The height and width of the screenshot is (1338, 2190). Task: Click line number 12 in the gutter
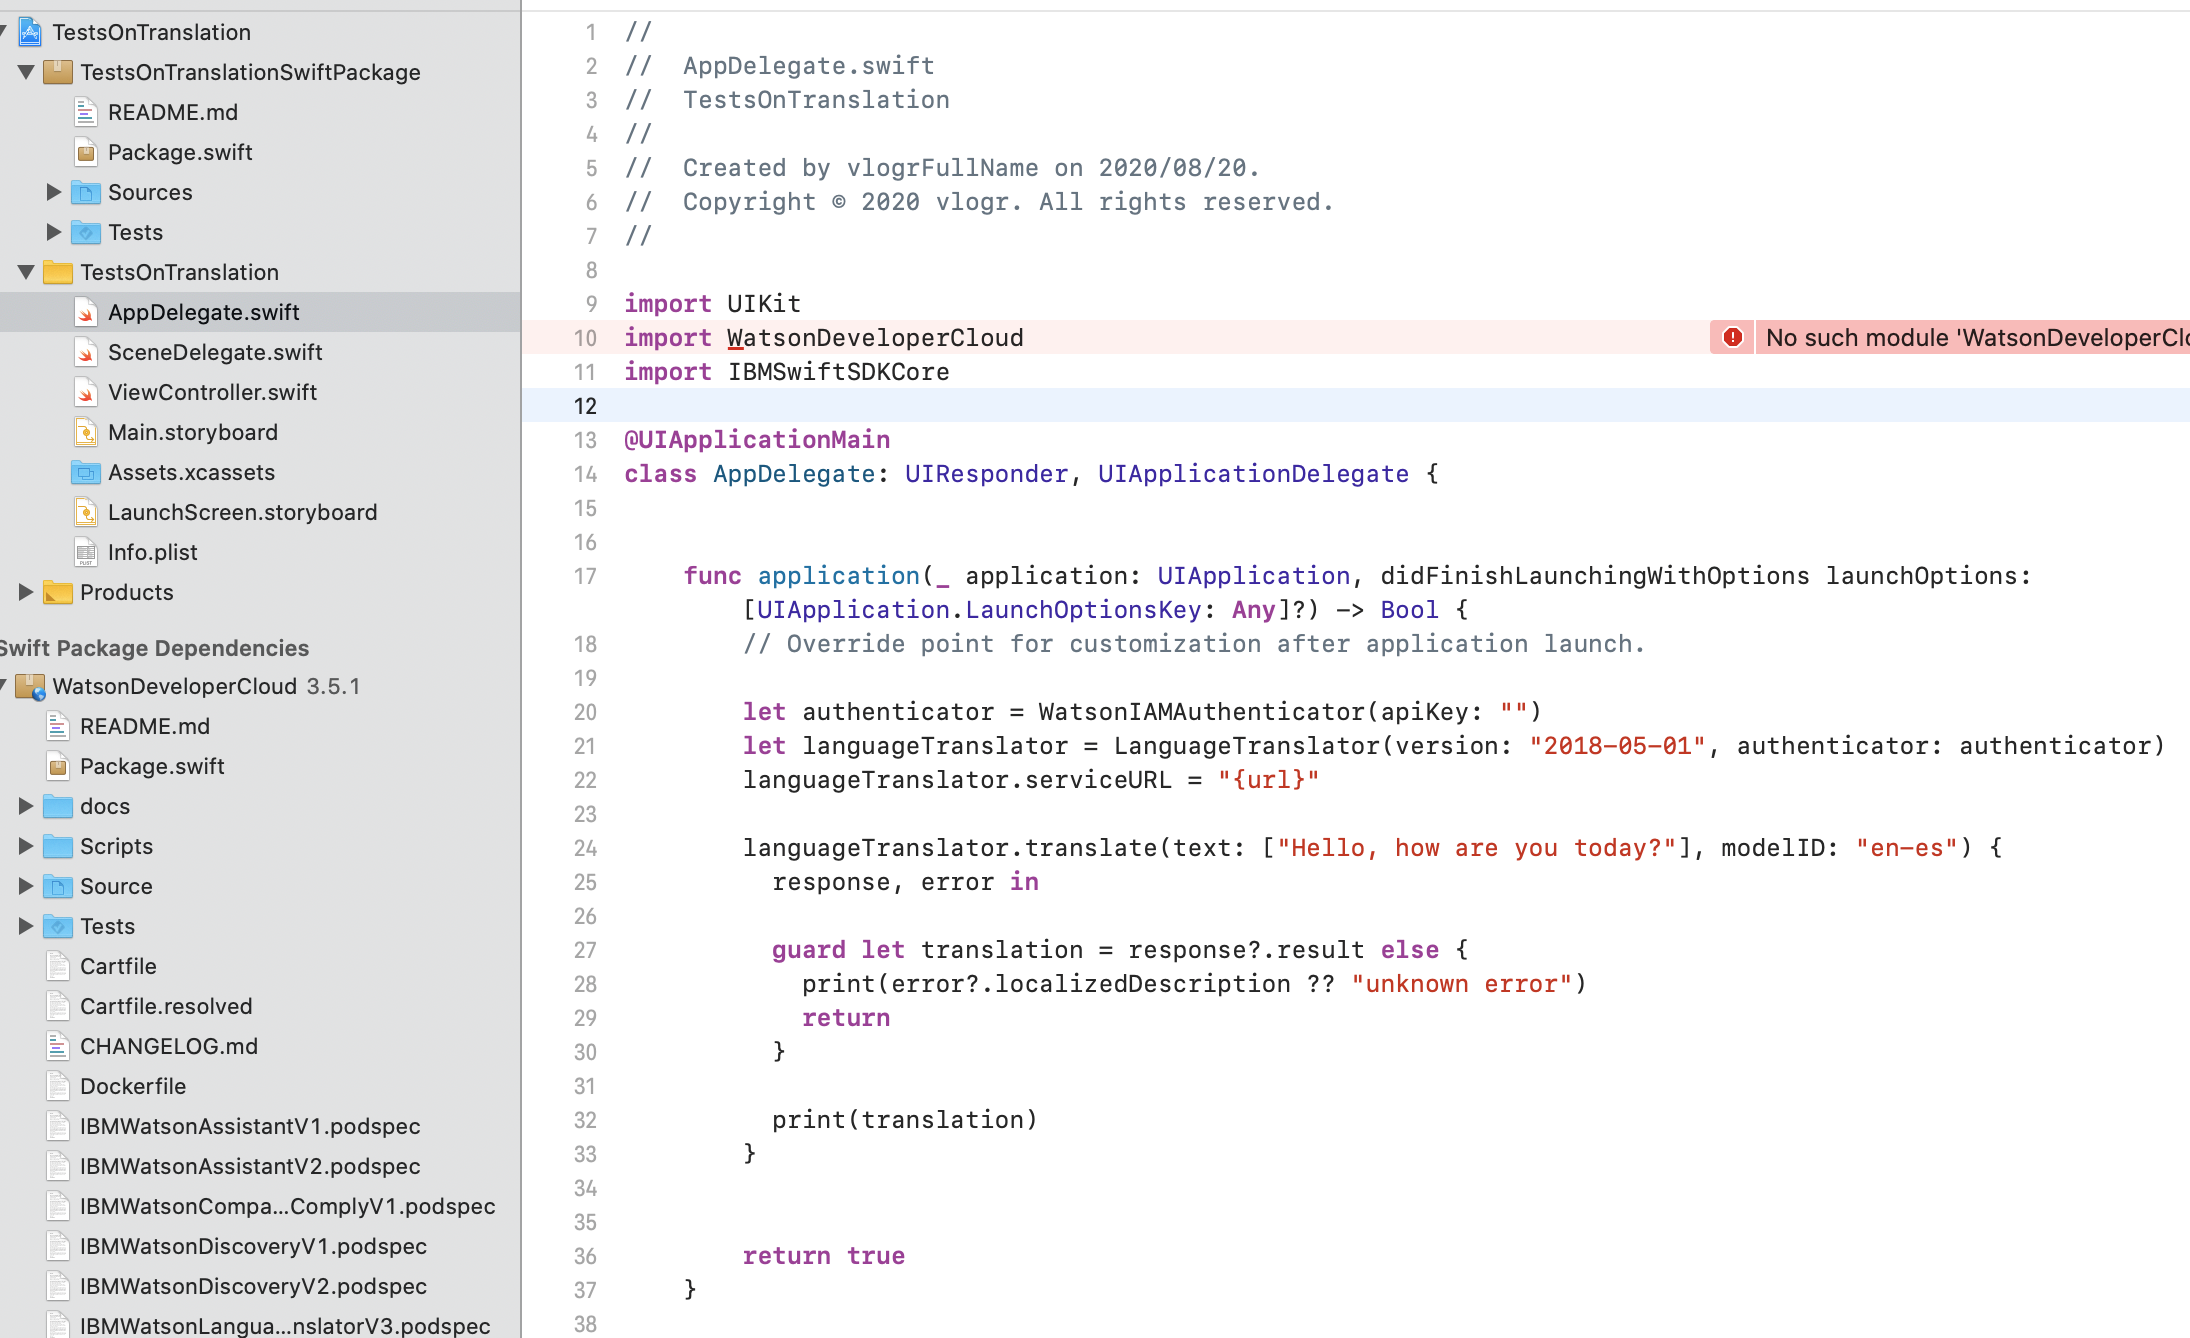click(585, 406)
